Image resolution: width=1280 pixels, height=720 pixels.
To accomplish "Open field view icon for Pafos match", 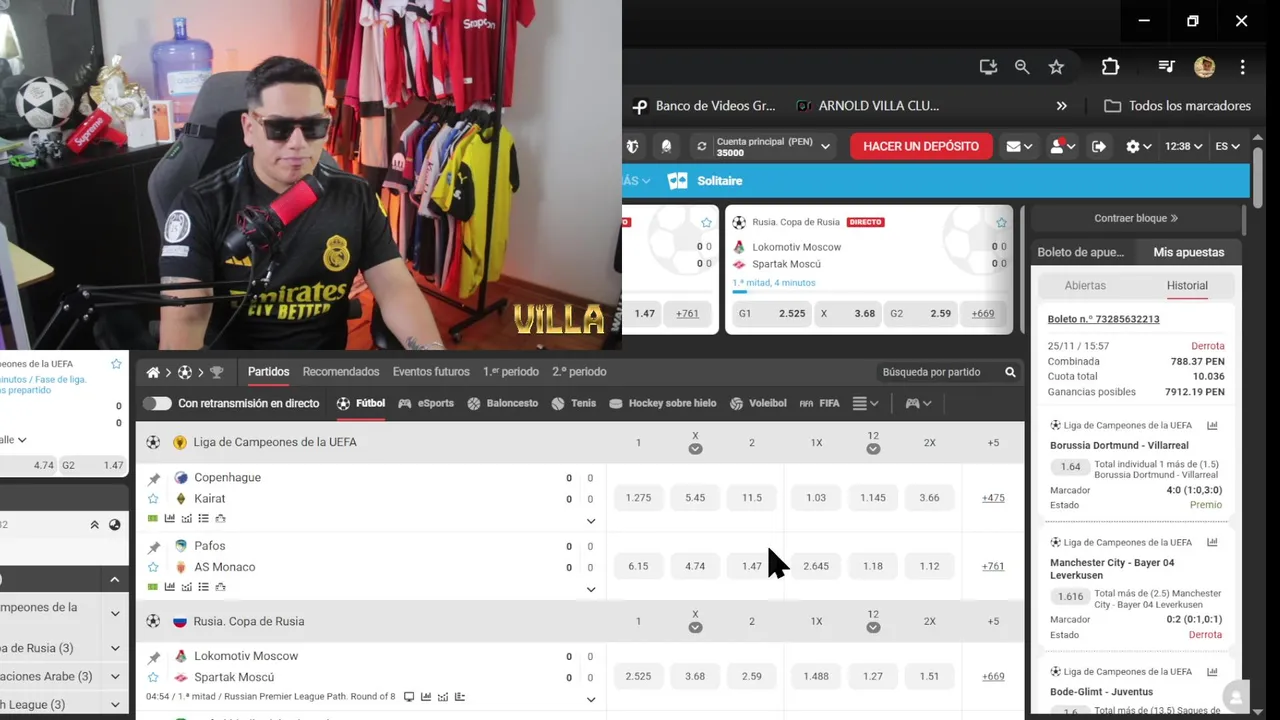I will (153, 587).
